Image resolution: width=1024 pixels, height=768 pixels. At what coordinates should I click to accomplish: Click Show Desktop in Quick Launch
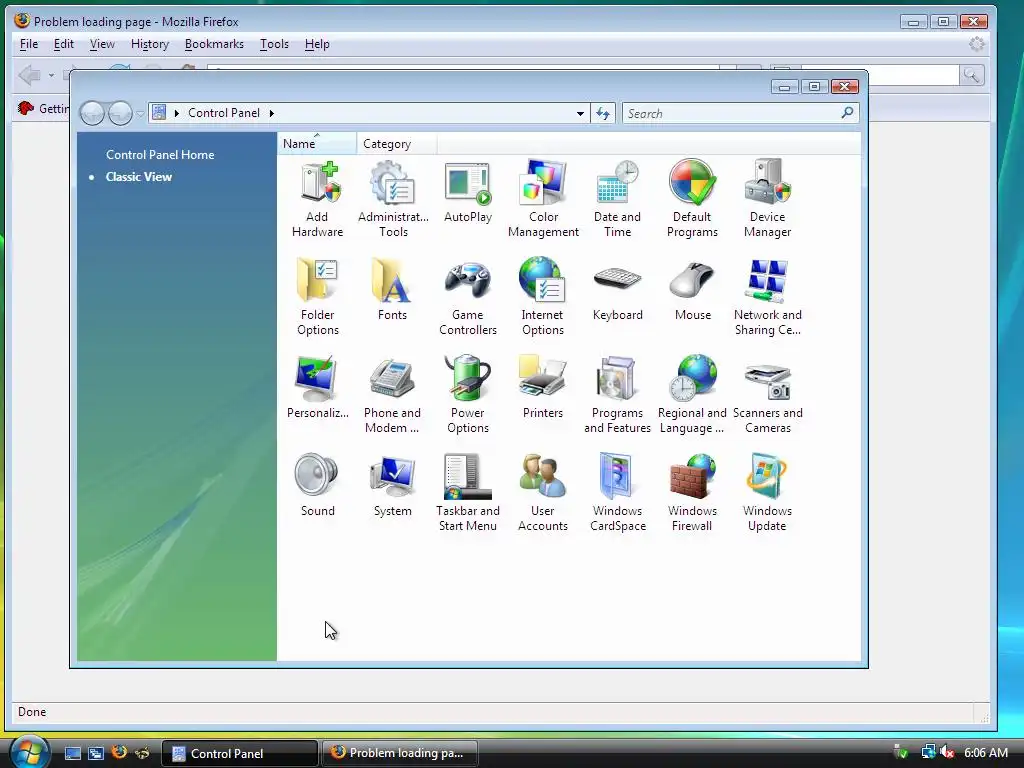72,753
